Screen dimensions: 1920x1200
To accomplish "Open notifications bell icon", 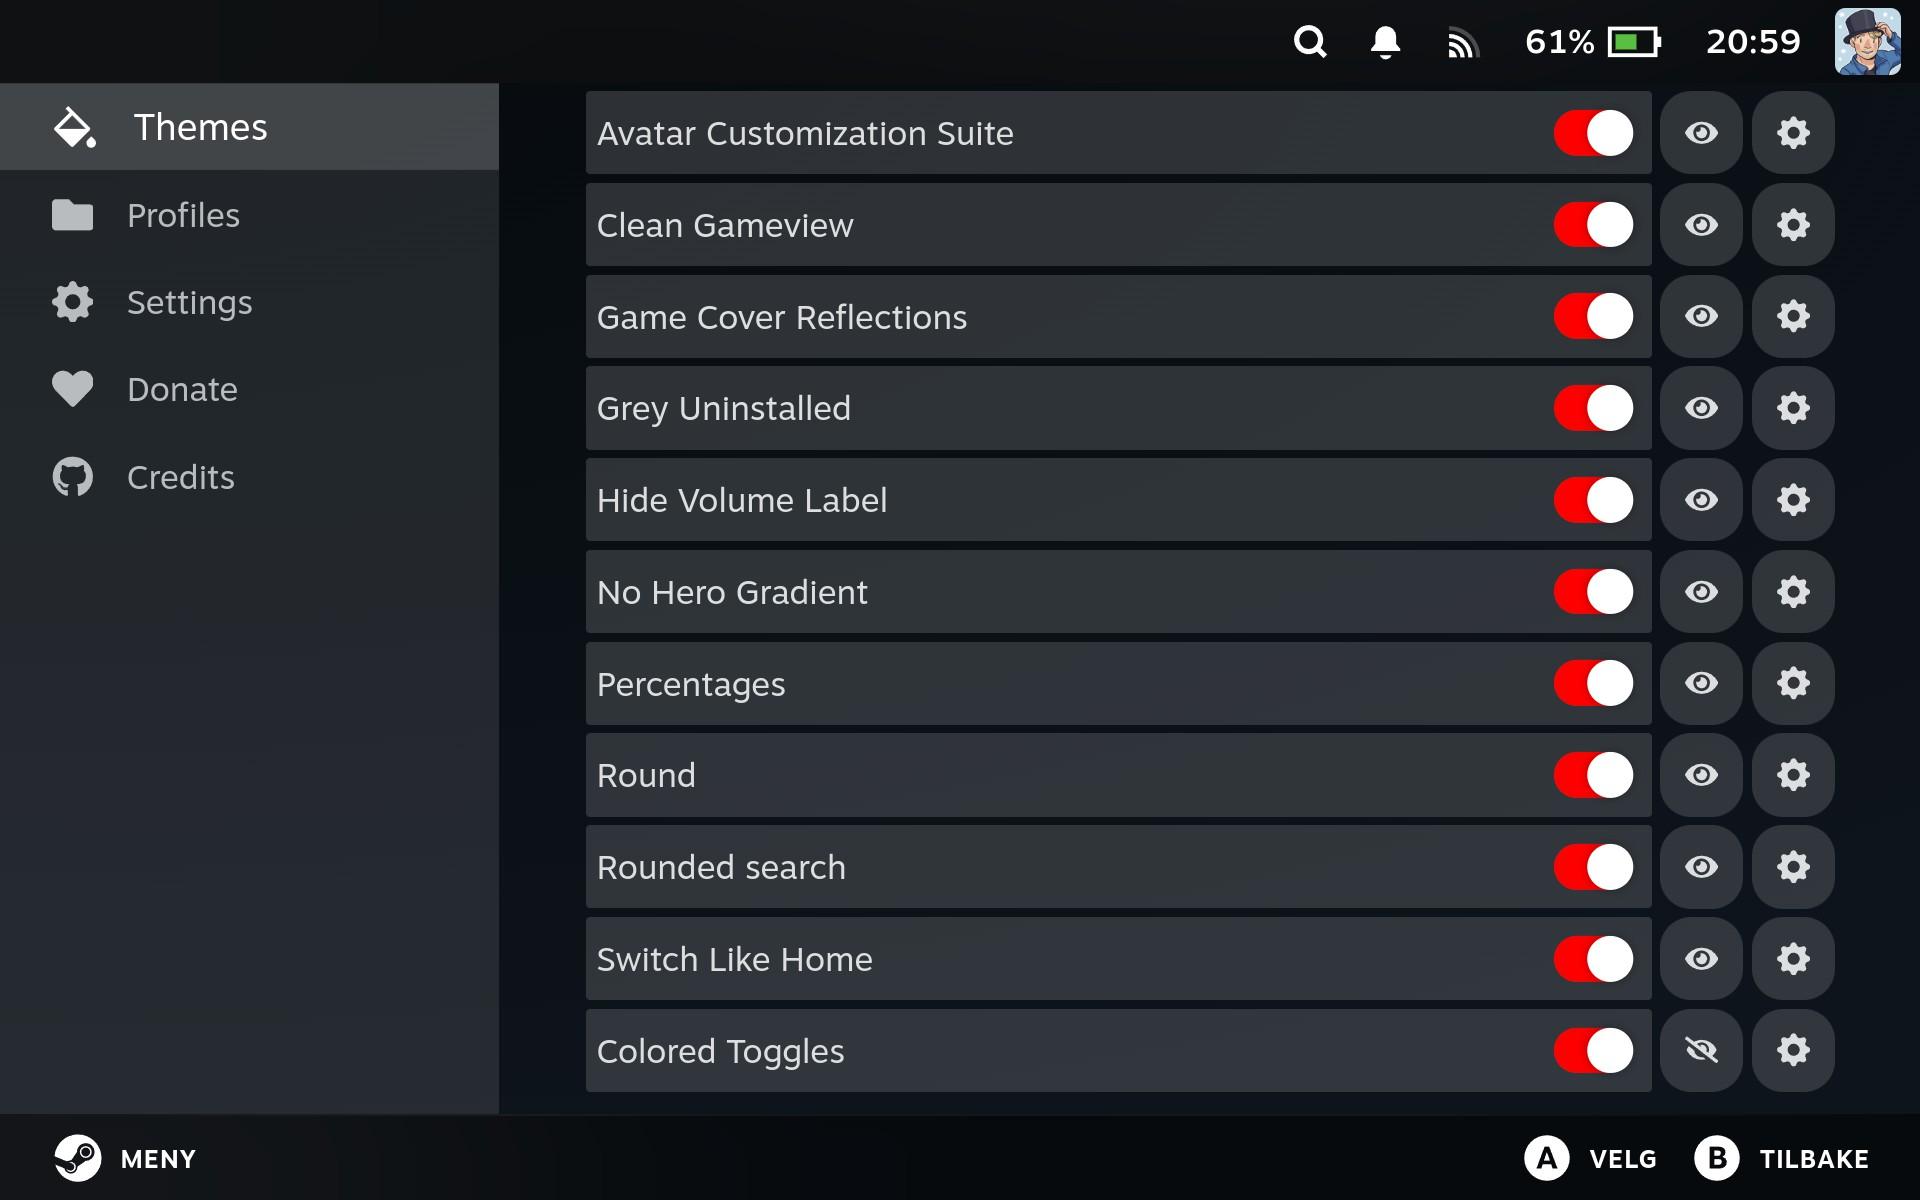I will (1385, 42).
